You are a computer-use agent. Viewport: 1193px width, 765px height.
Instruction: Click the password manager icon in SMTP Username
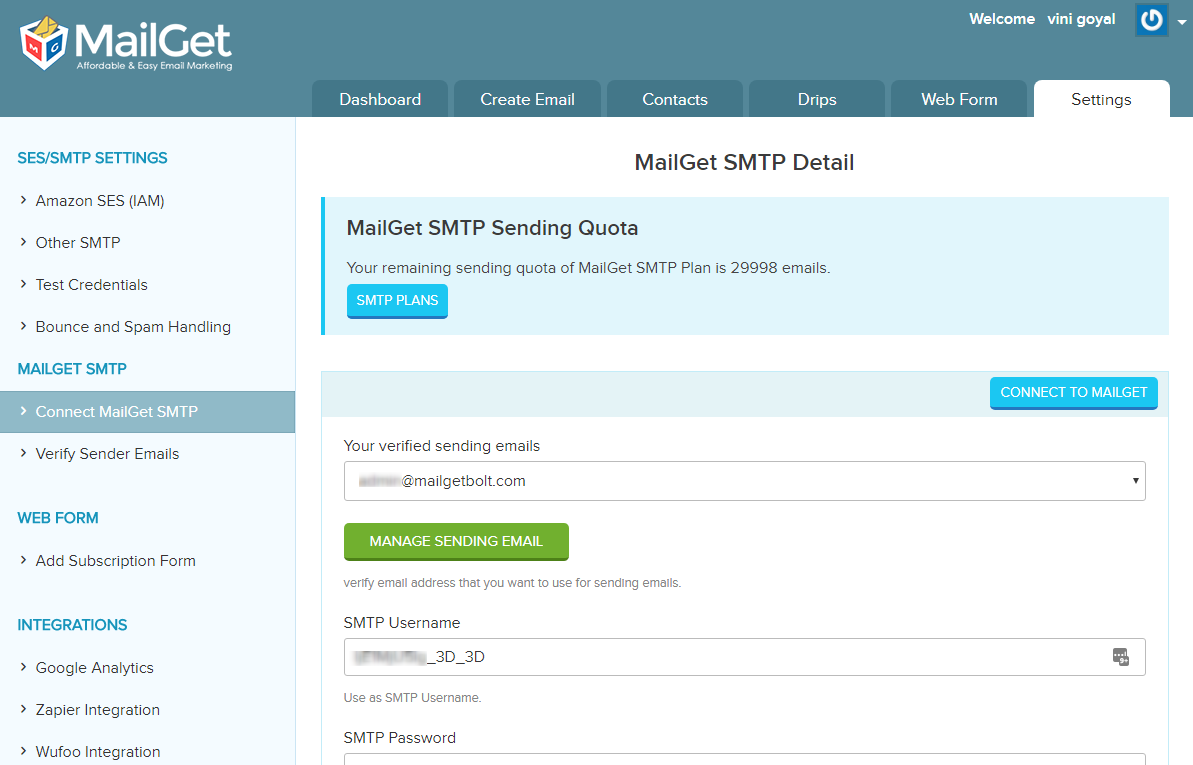pyautogui.click(x=1121, y=657)
